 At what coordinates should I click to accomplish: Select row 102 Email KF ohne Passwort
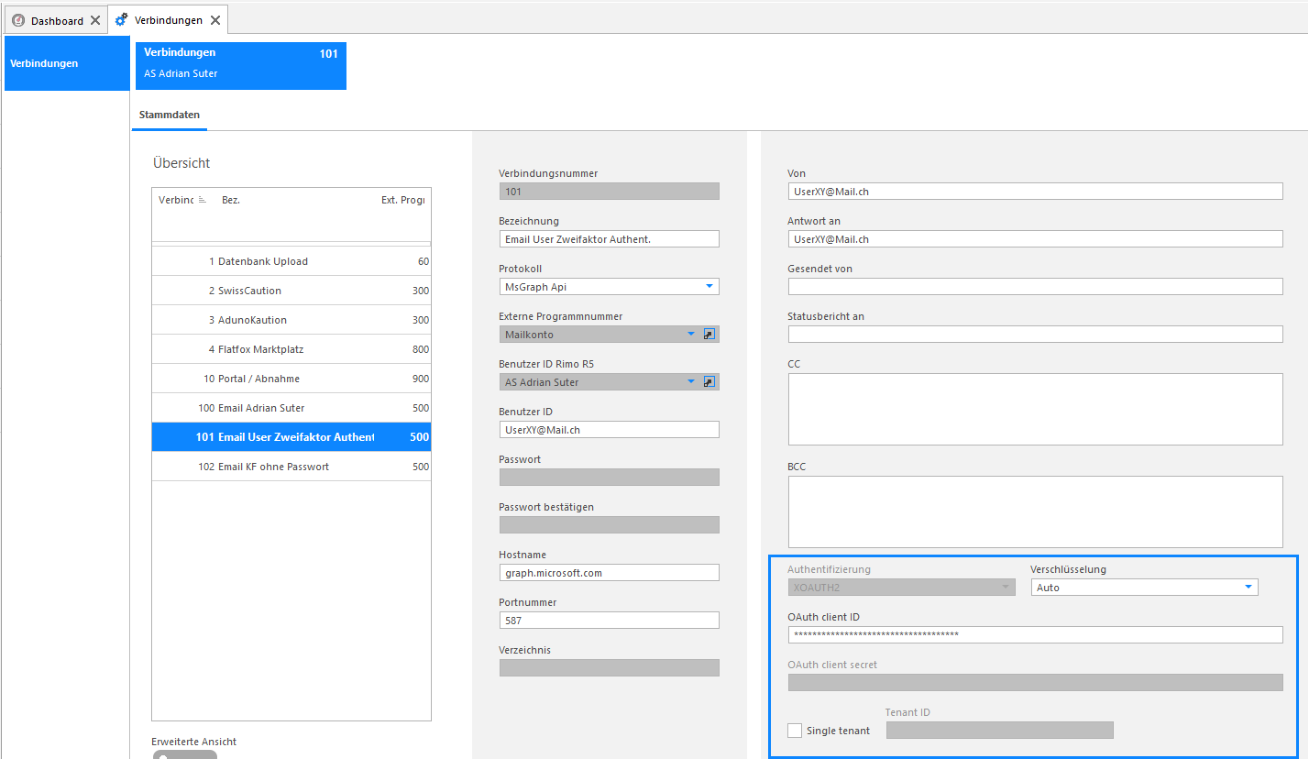[291, 467]
